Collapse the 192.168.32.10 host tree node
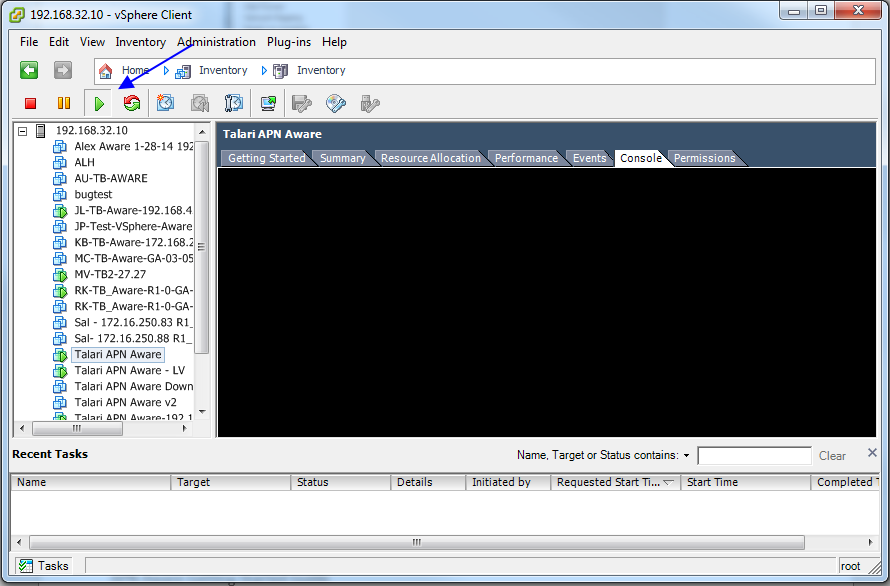Screen dimensions: 890x586 pyautogui.click(x=23, y=131)
